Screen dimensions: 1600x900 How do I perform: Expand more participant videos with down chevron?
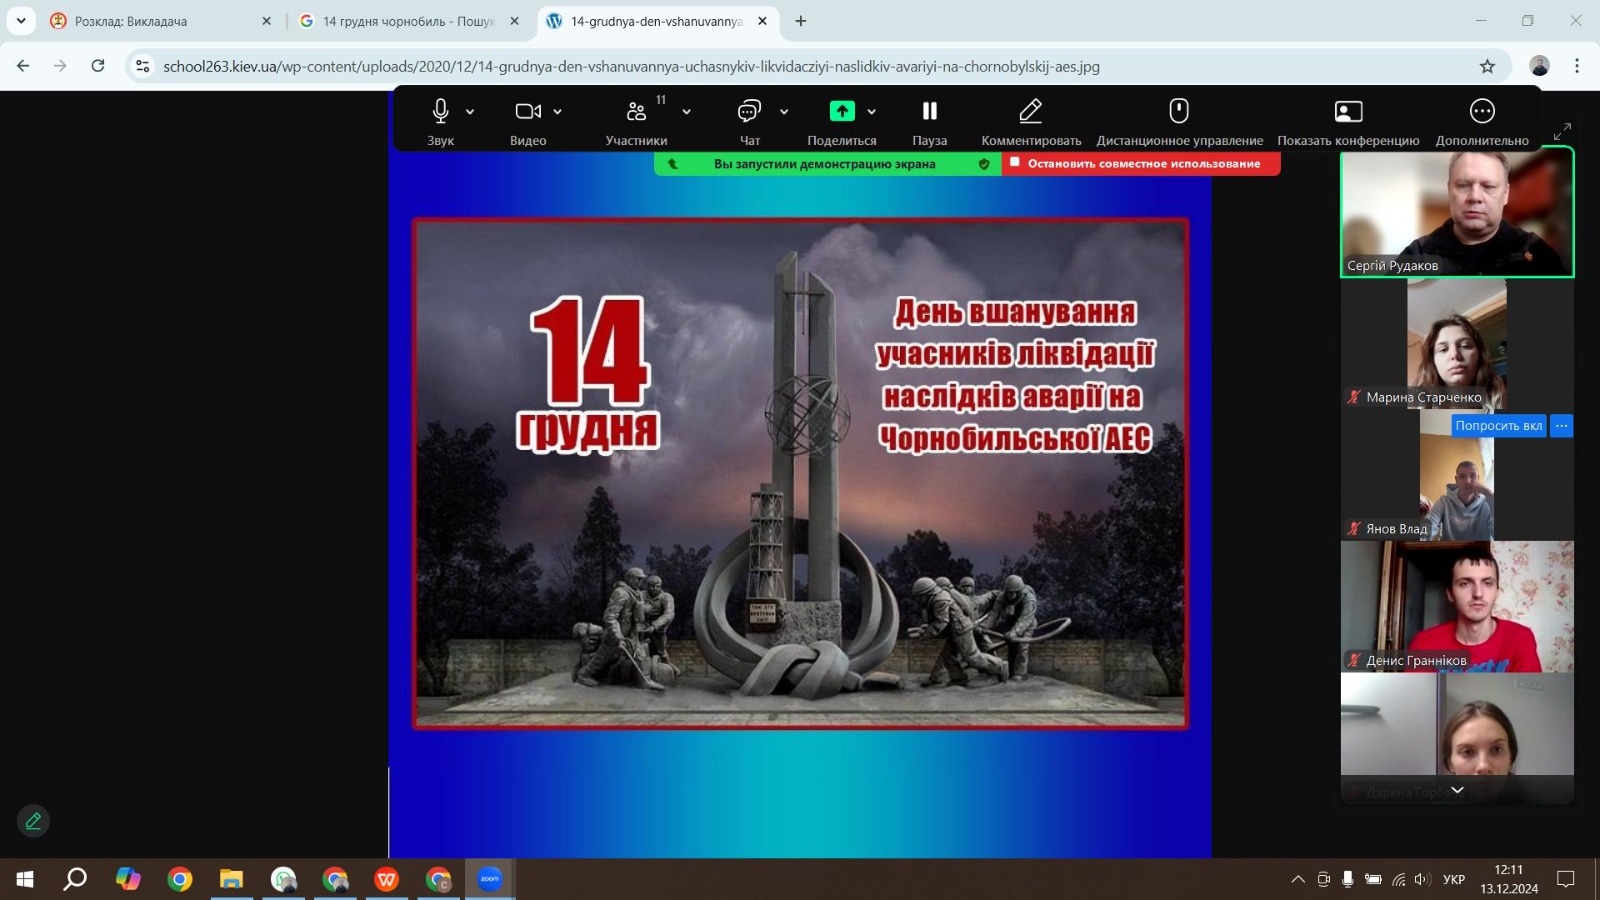[x=1457, y=790]
